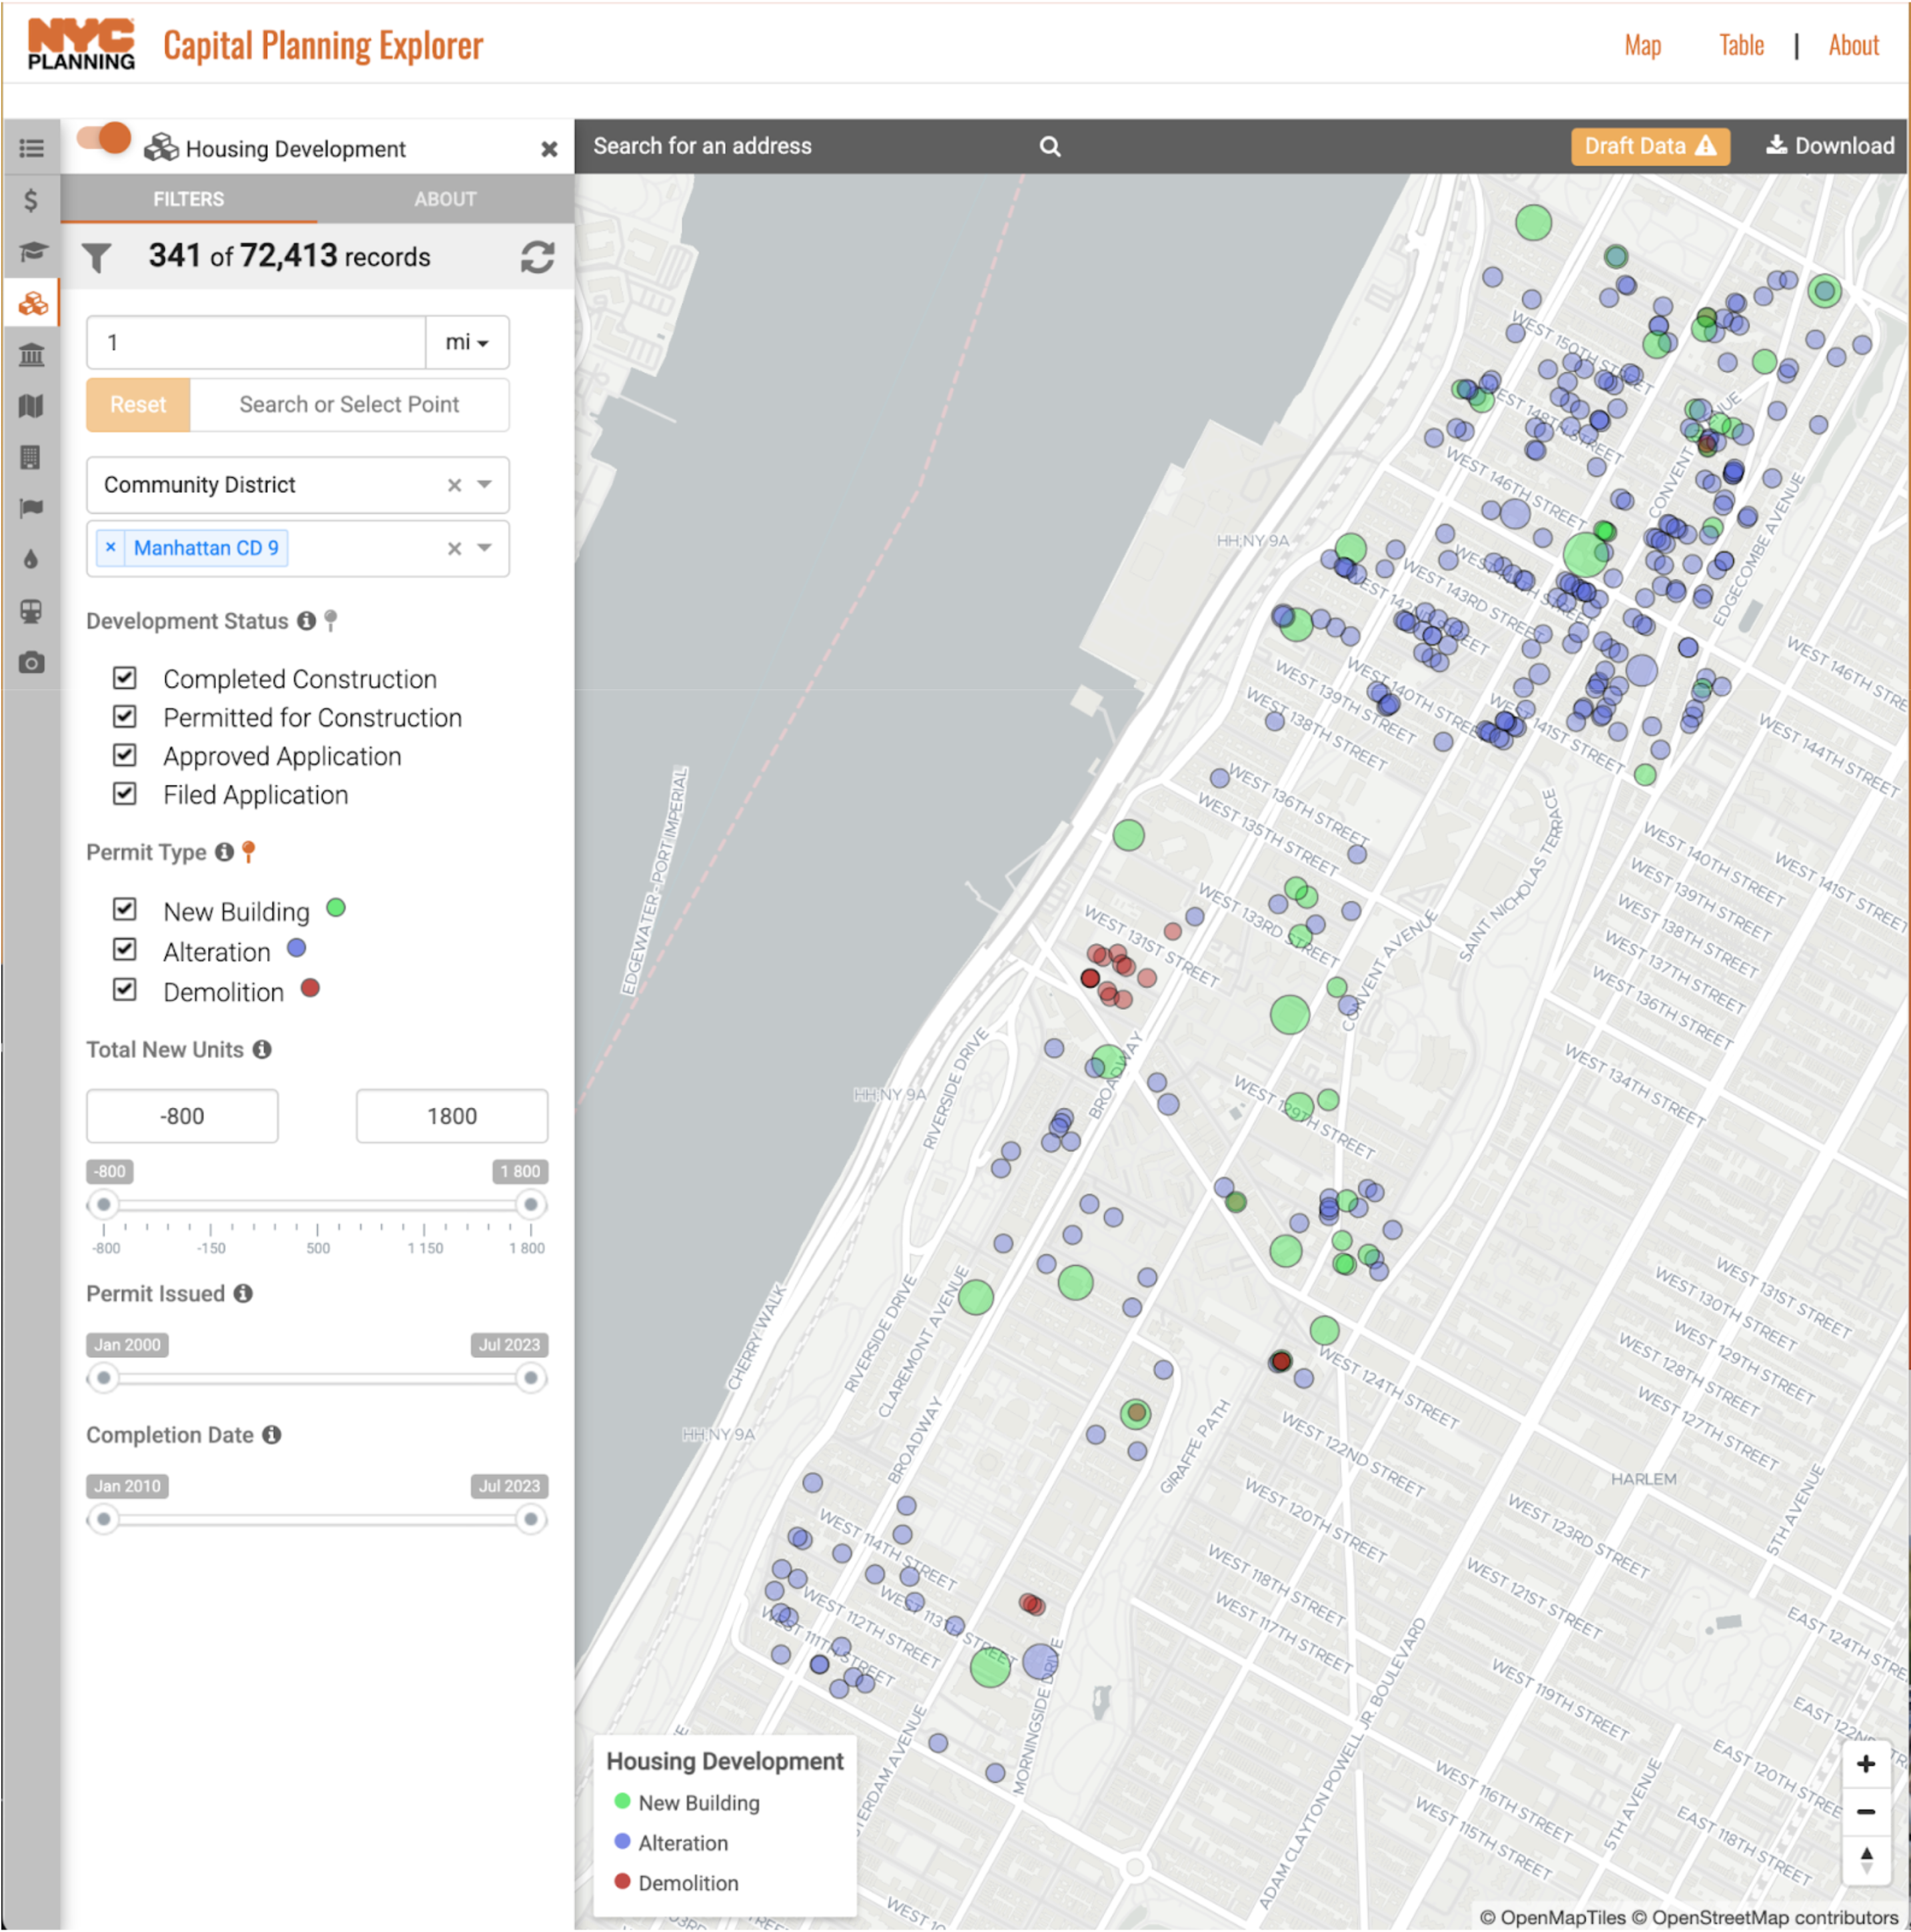Open the office building sidebar icon
Image resolution: width=1911 pixels, height=1932 pixels.
pos(31,457)
